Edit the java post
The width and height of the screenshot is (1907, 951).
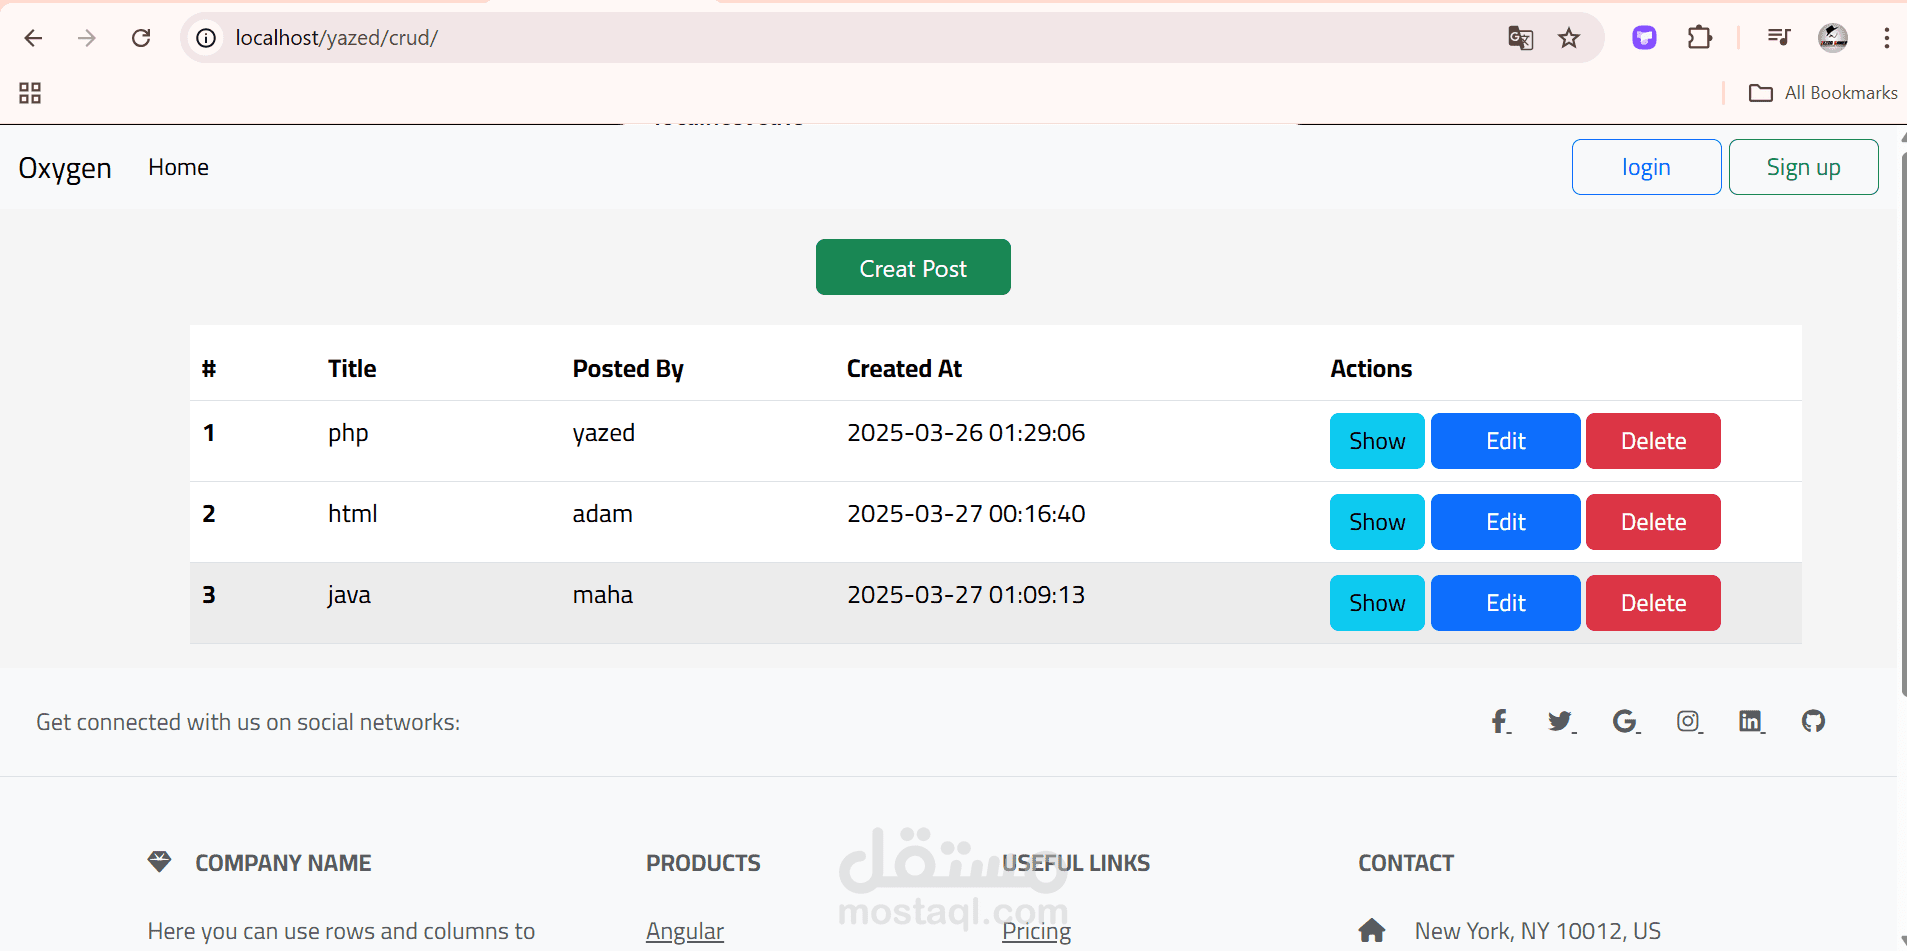pos(1505,603)
